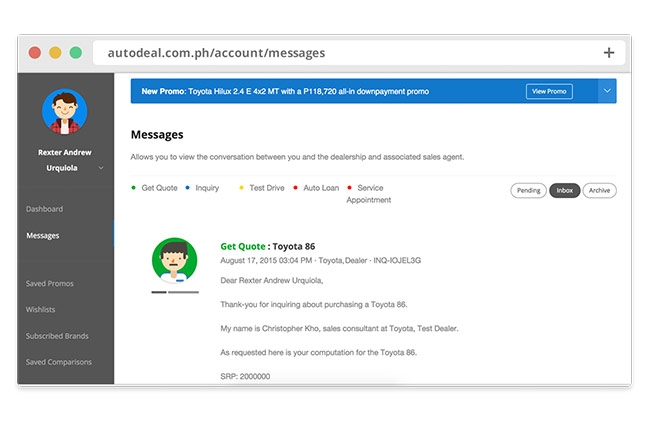Click the 'Dear Rexter Andrew Urquiola' line

click(x=272, y=280)
